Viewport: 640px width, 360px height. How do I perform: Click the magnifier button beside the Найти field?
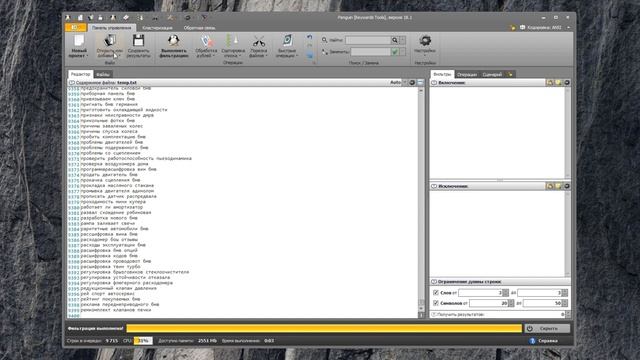394,40
